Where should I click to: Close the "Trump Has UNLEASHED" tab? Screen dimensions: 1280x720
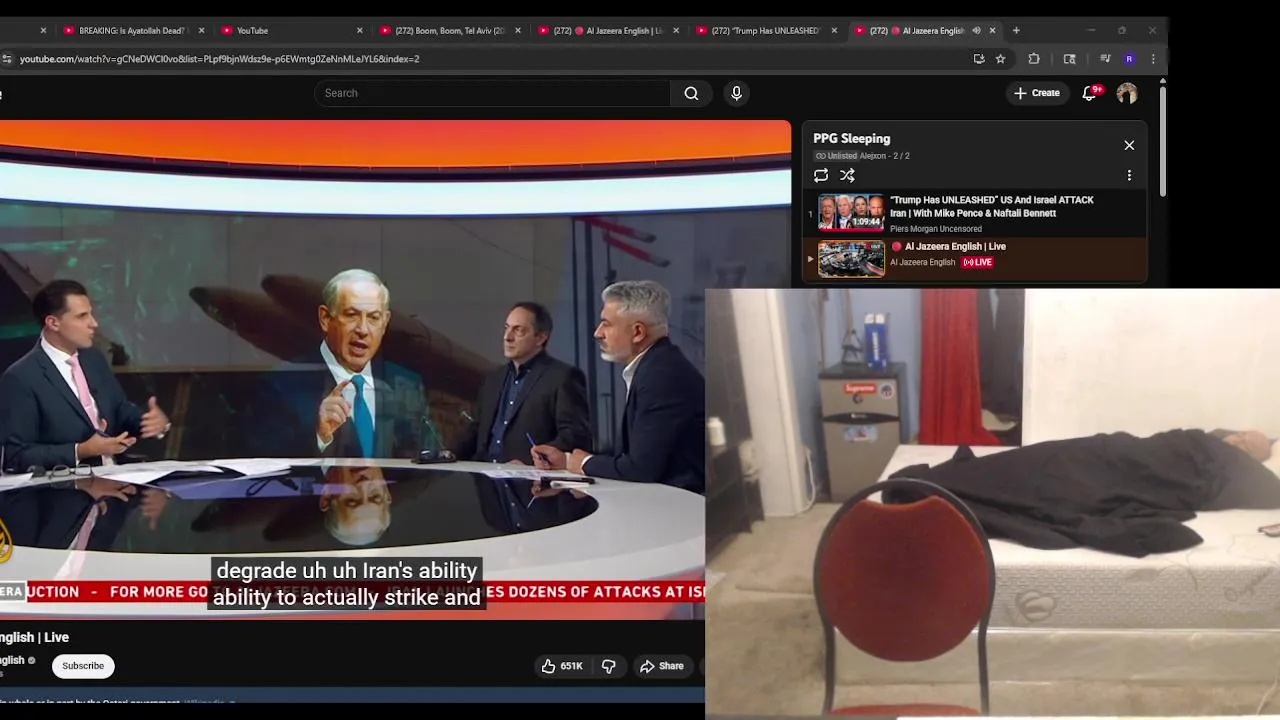[x=834, y=30]
